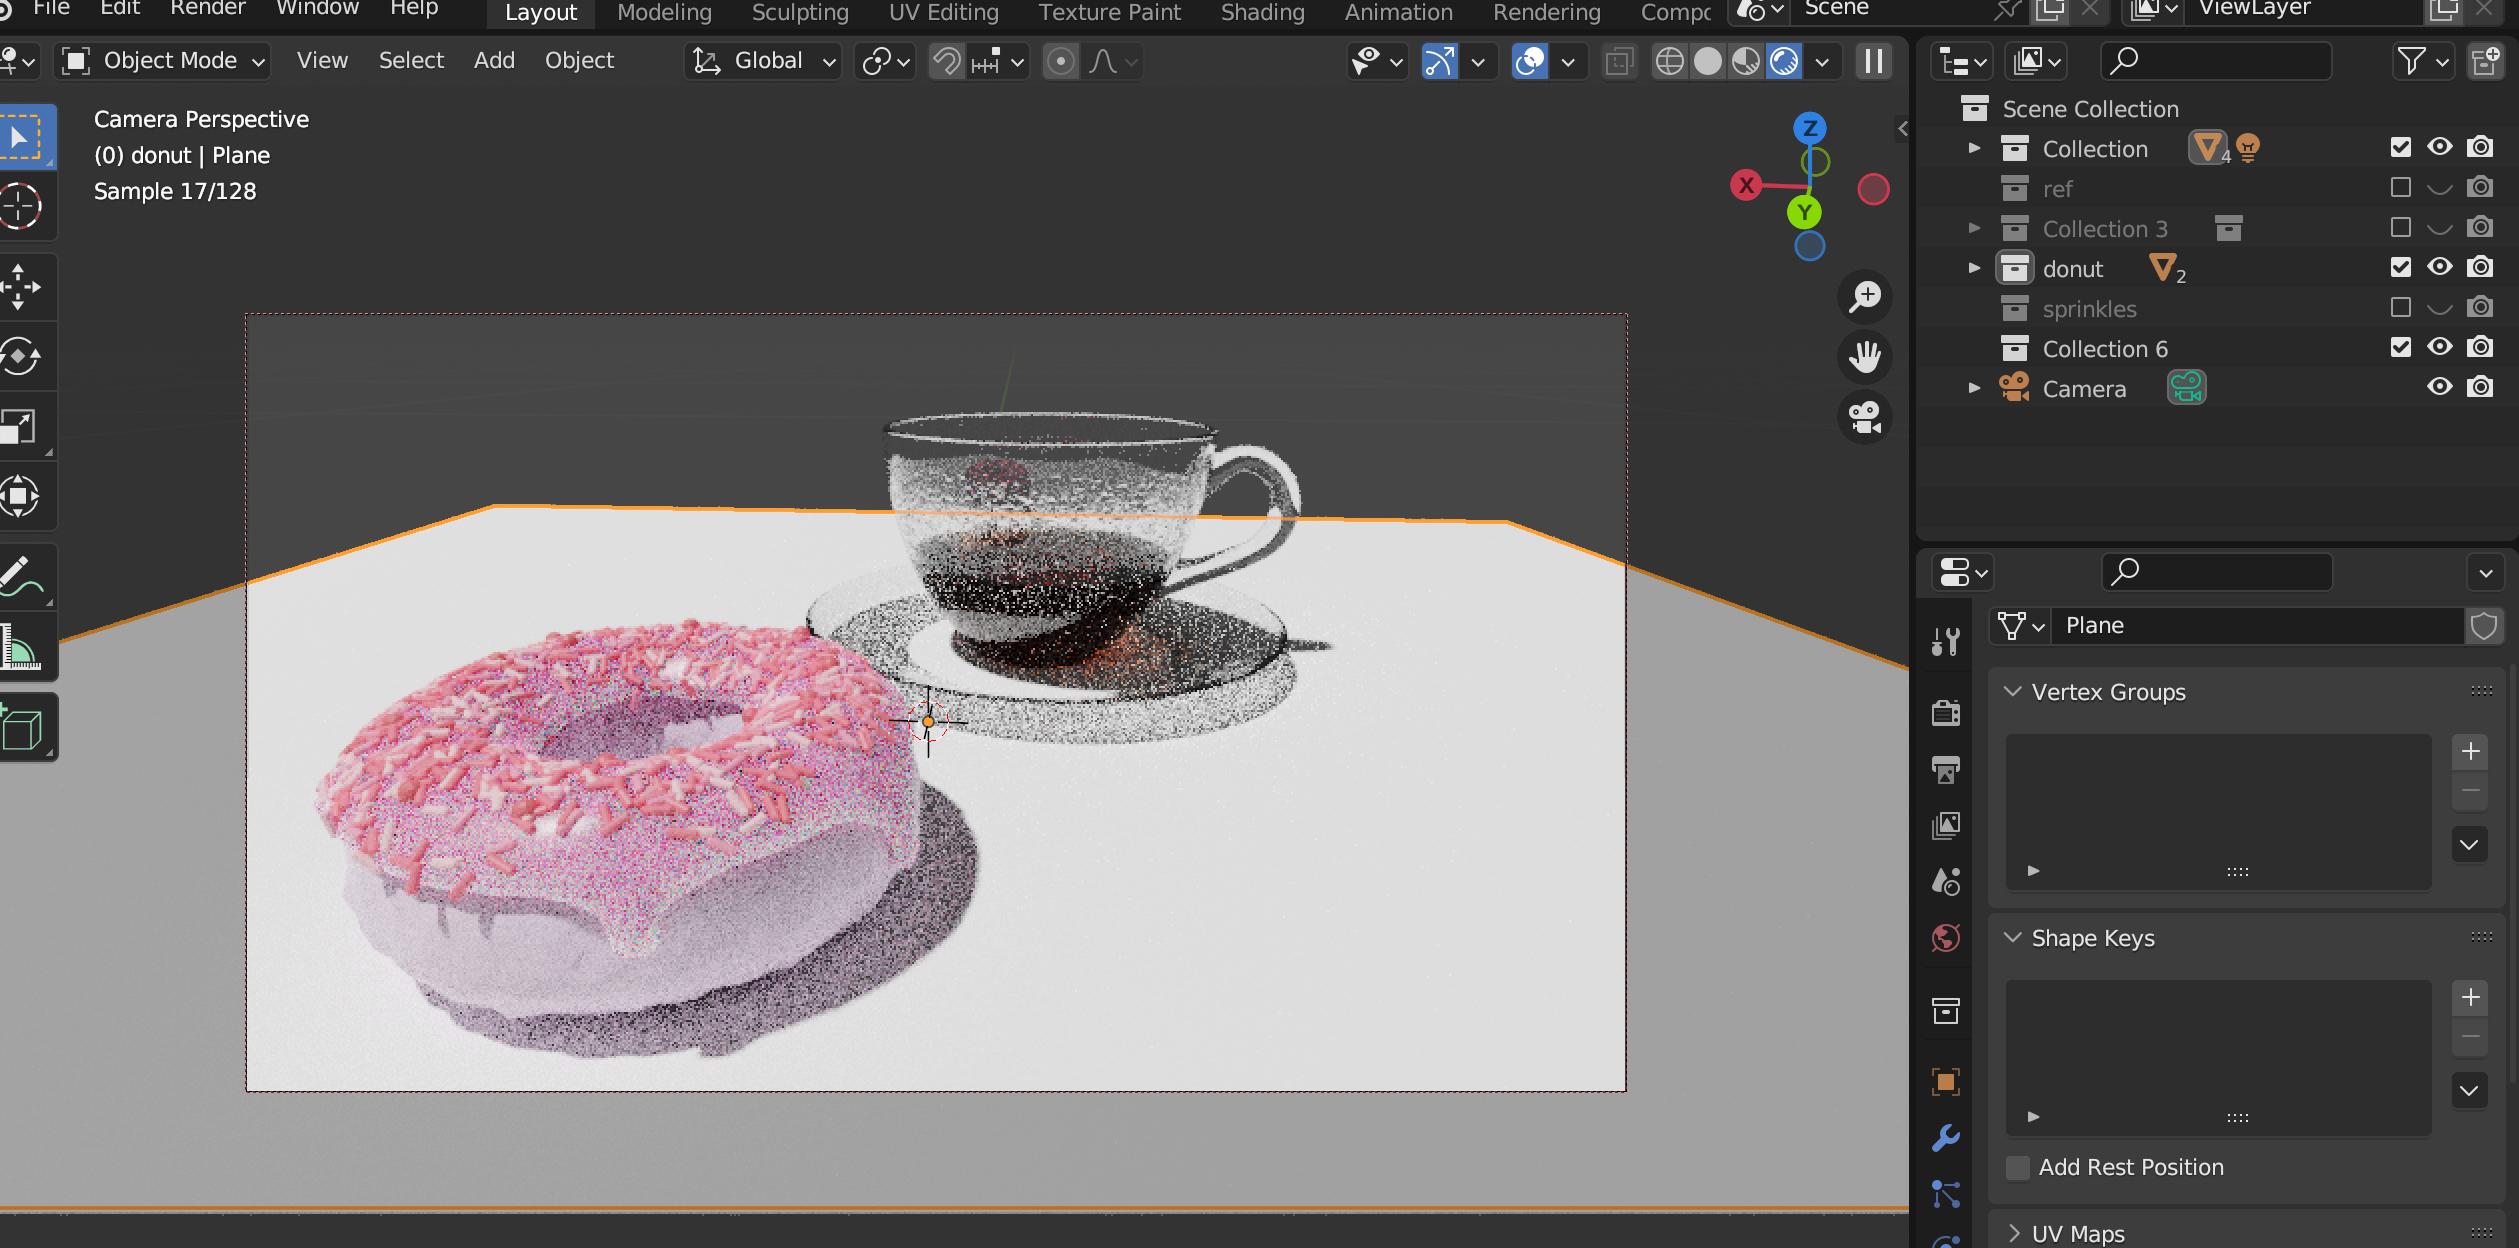Switch to the Shading workspace tab
Viewport: 2519px width, 1248px height.
1262,12
